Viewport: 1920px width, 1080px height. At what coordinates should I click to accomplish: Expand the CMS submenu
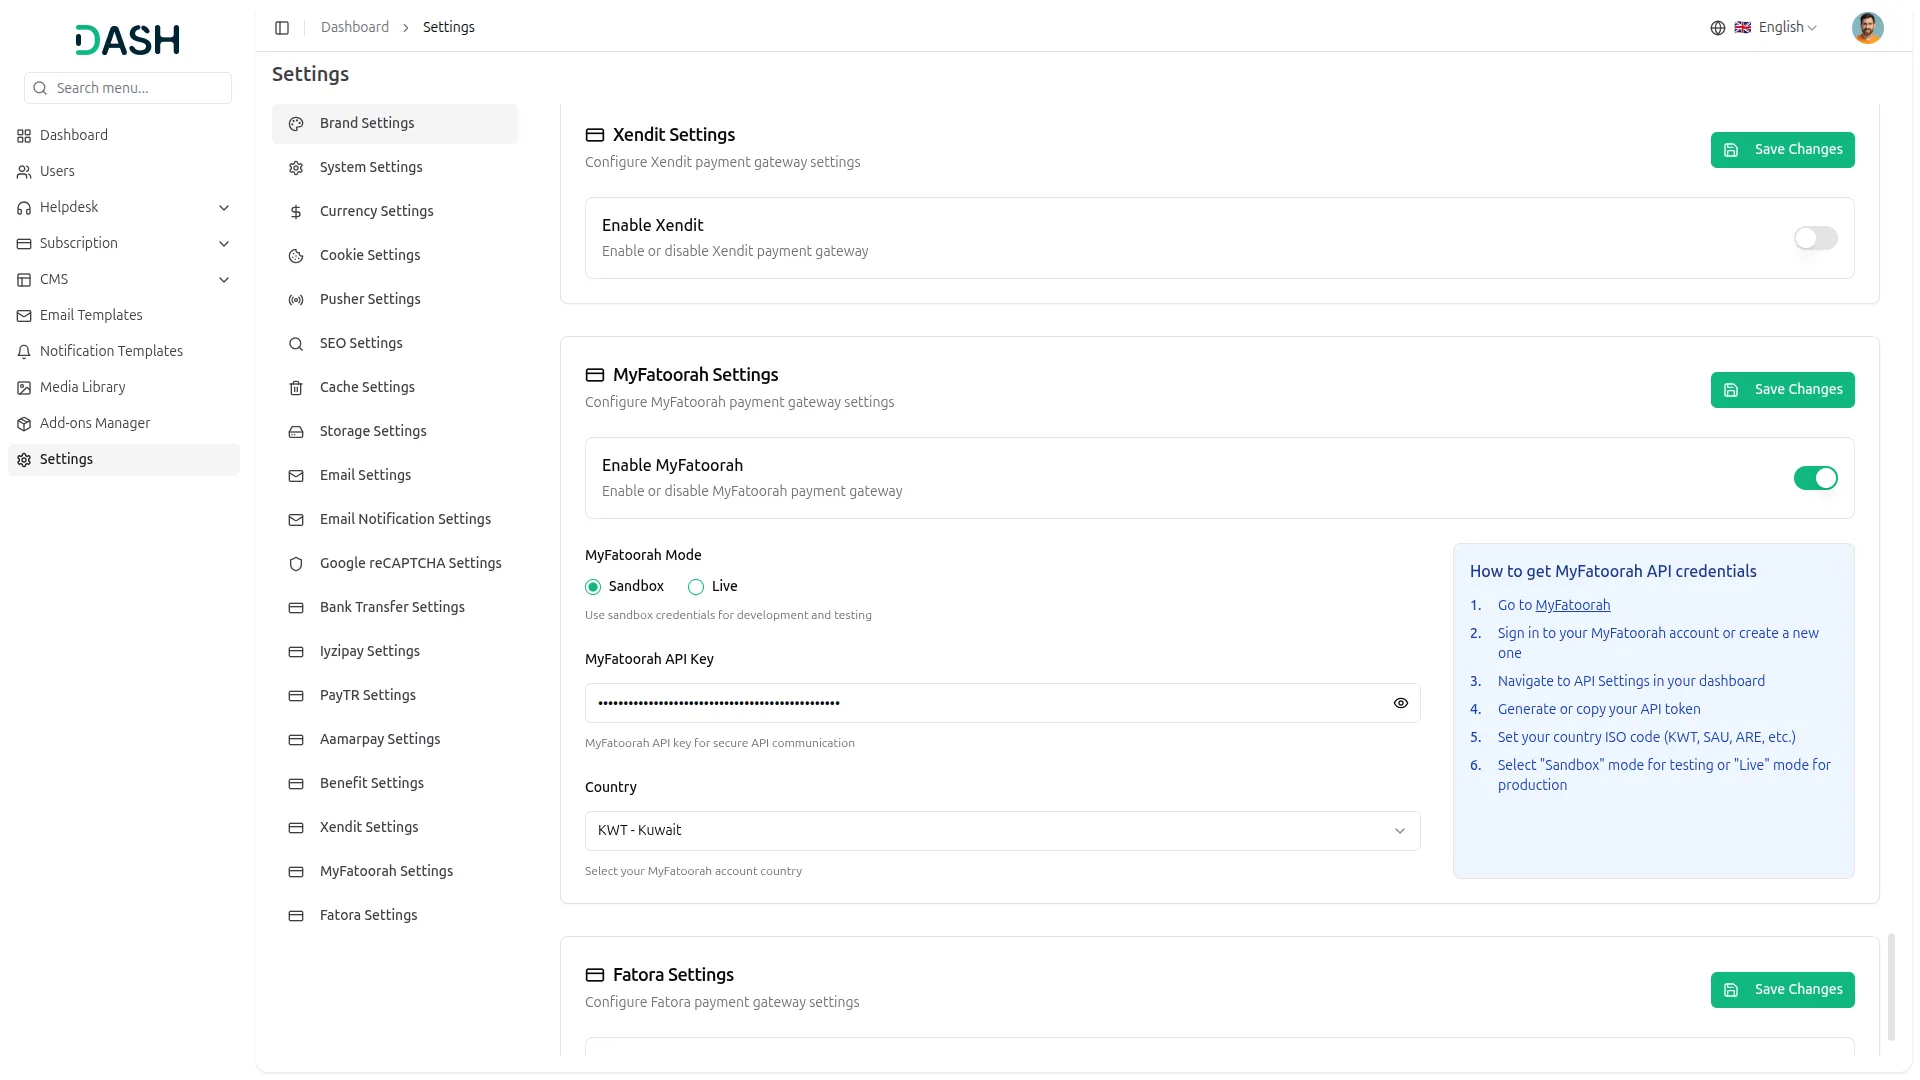pyautogui.click(x=224, y=280)
